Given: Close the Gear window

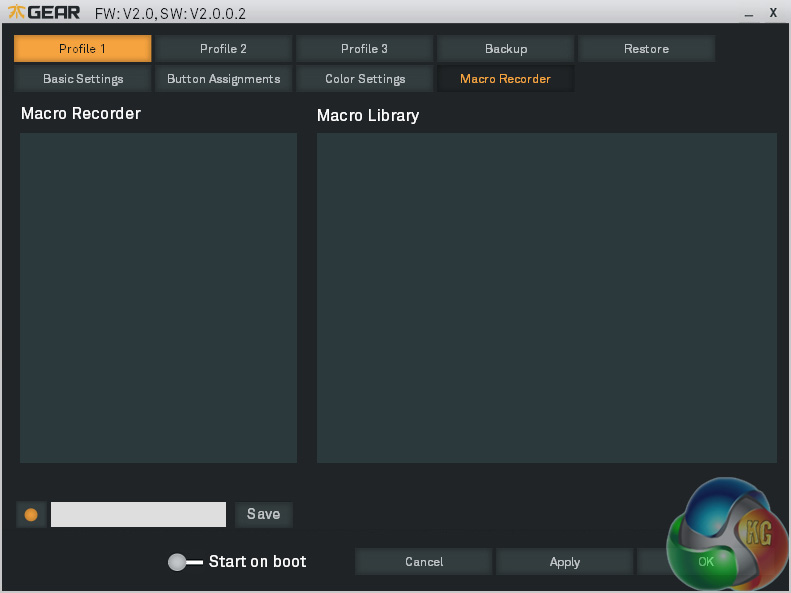Looking at the screenshot, I should coord(773,13).
